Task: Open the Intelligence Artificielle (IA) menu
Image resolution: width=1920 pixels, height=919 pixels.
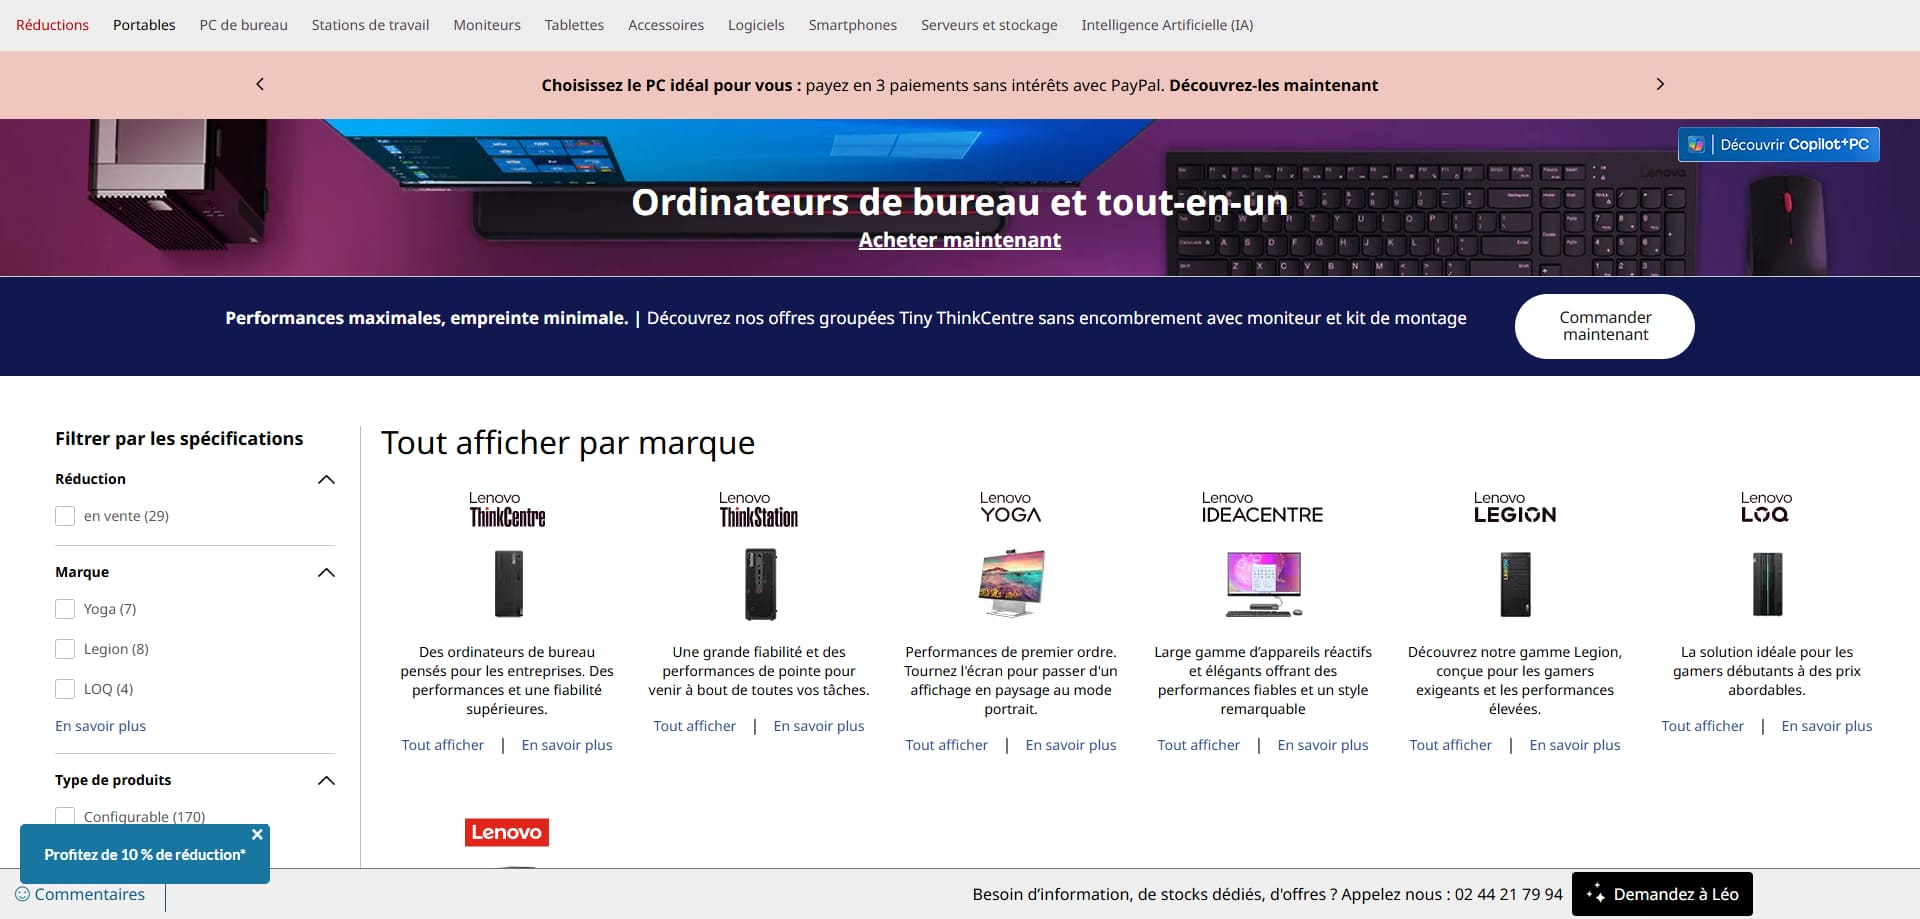Action: (x=1167, y=25)
